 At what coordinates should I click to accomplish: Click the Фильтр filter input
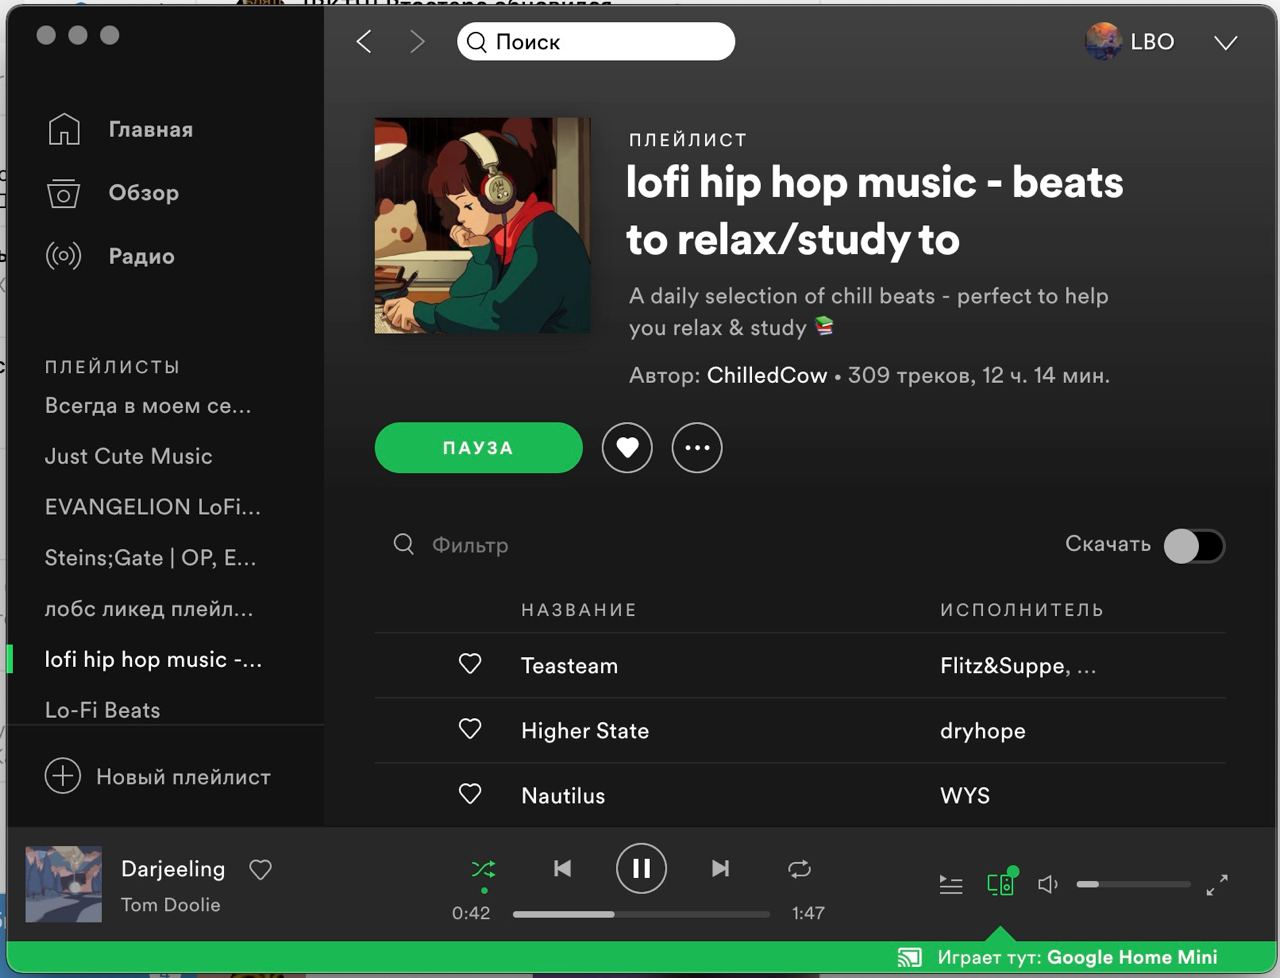(x=470, y=545)
